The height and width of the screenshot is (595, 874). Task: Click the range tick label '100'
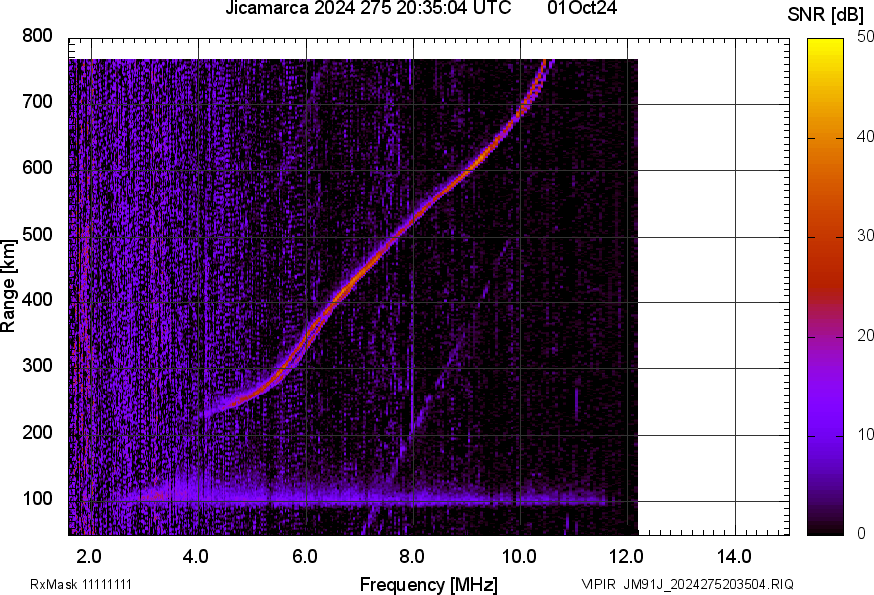37,498
